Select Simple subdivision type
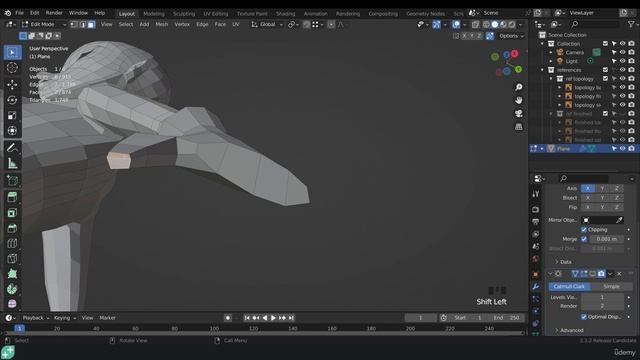This screenshot has height=360, width=640. pyautogui.click(x=611, y=287)
